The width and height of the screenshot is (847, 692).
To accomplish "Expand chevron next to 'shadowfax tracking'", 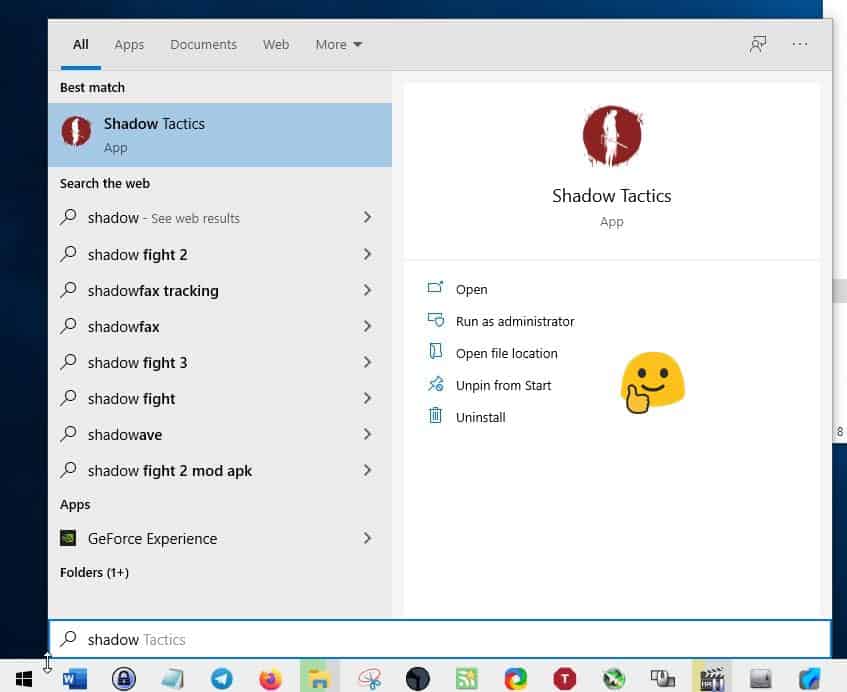I will pyautogui.click(x=367, y=290).
